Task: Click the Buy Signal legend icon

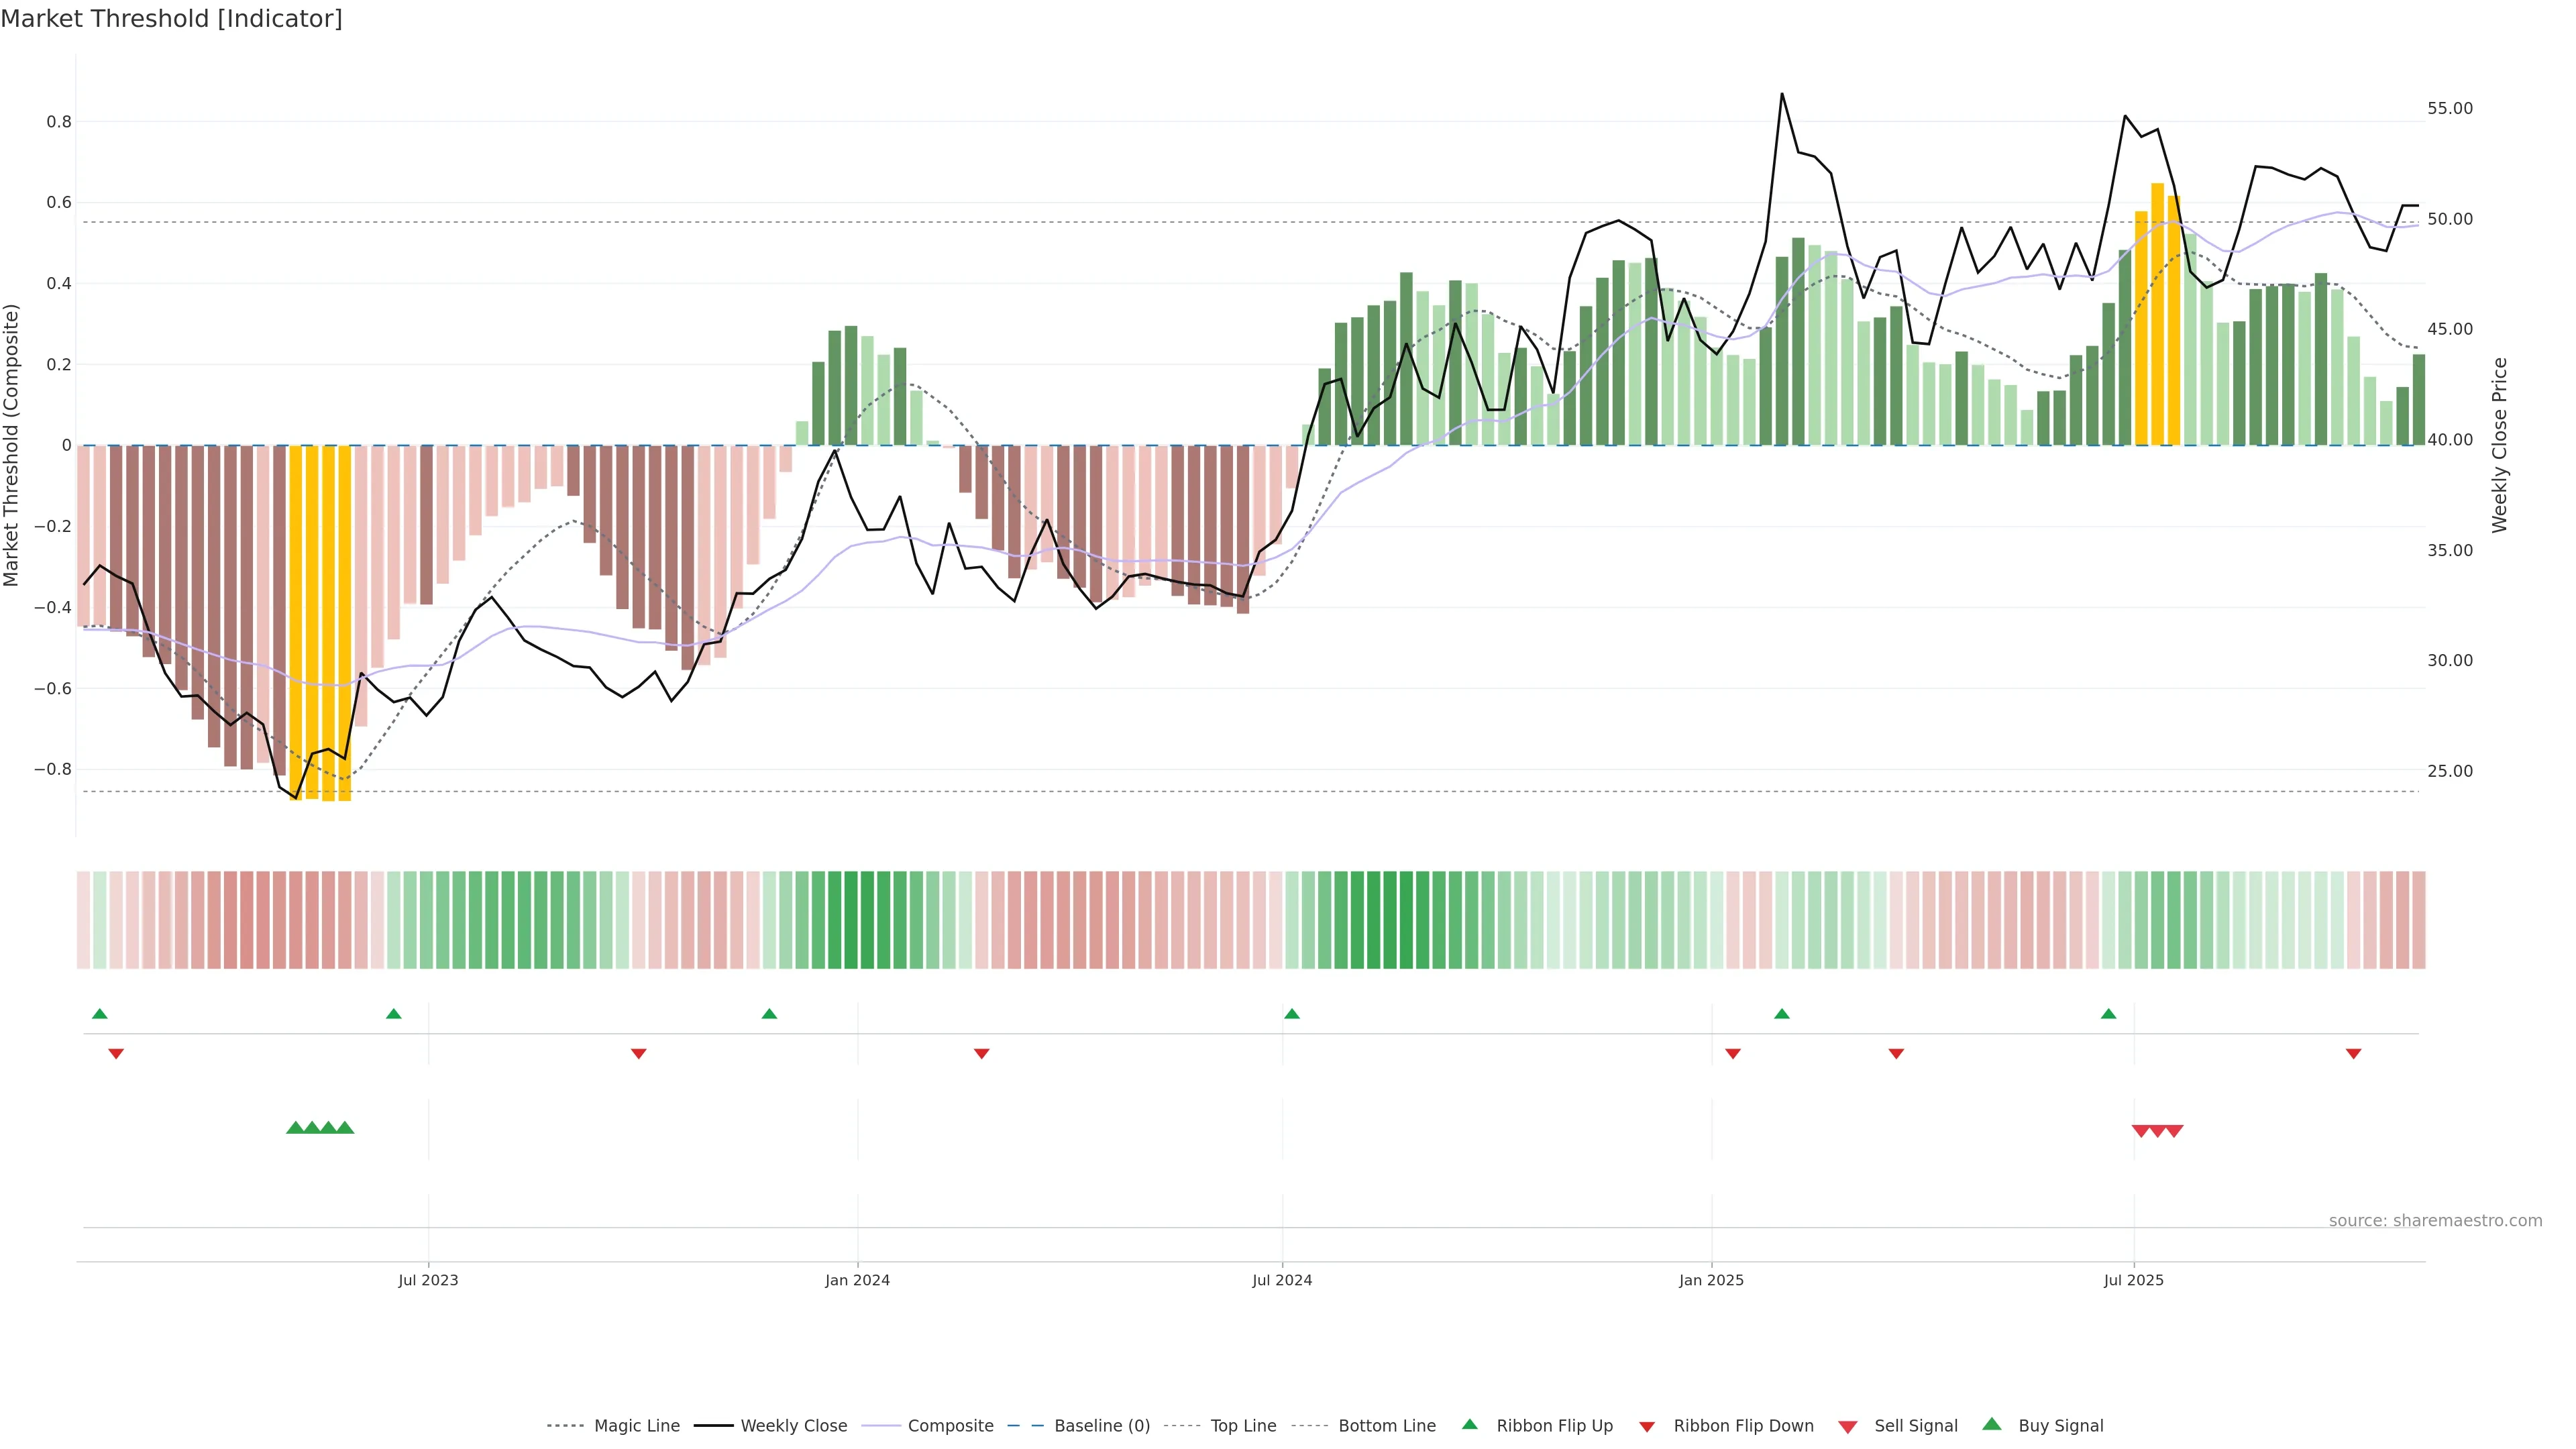Action: [x=1991, y=1425]
